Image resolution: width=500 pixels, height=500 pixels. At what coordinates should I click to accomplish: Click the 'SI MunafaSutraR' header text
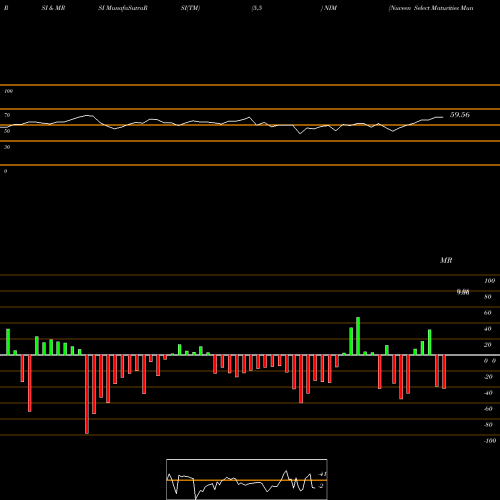tap(123, 8)
